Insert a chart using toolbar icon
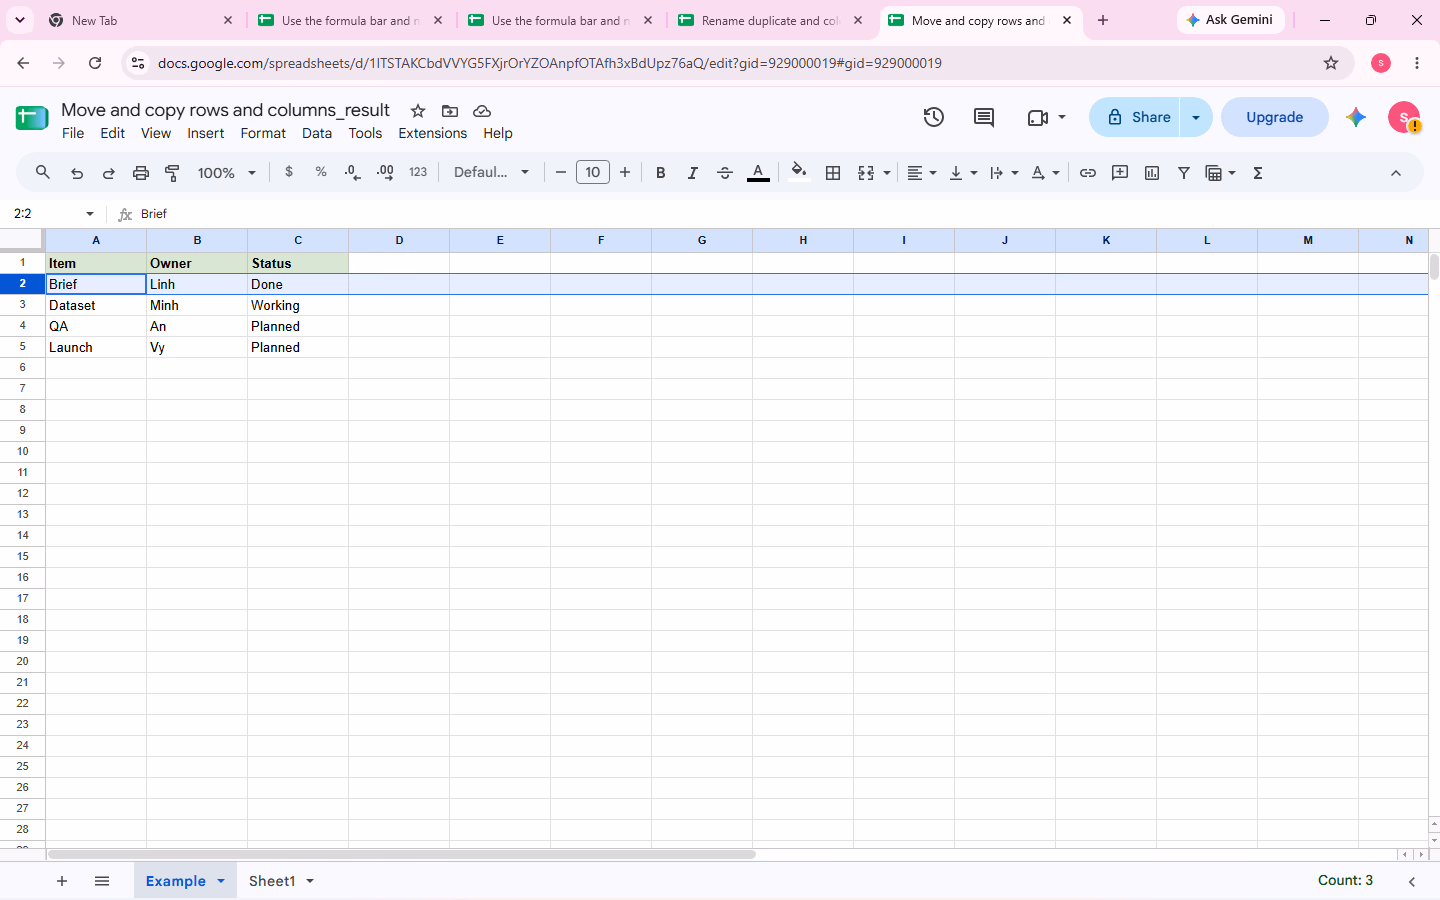This screenshot has width=1440, height=900. coord(1152,173)
